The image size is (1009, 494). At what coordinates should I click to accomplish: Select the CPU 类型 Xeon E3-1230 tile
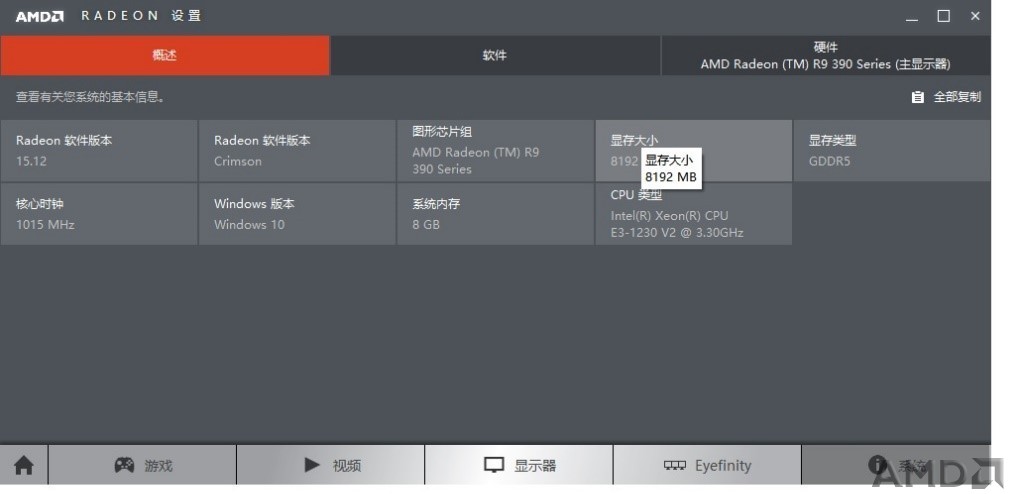[x=694, y=214]
